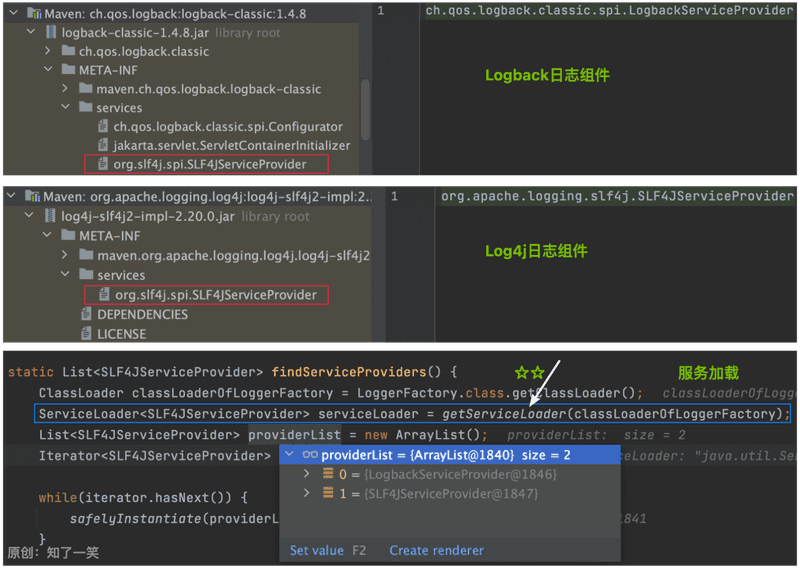The width and height of the screenshot is (800, 568).
Task: Click the Configurator file icon
Action: pyautogui.click(x=103, y=126)
